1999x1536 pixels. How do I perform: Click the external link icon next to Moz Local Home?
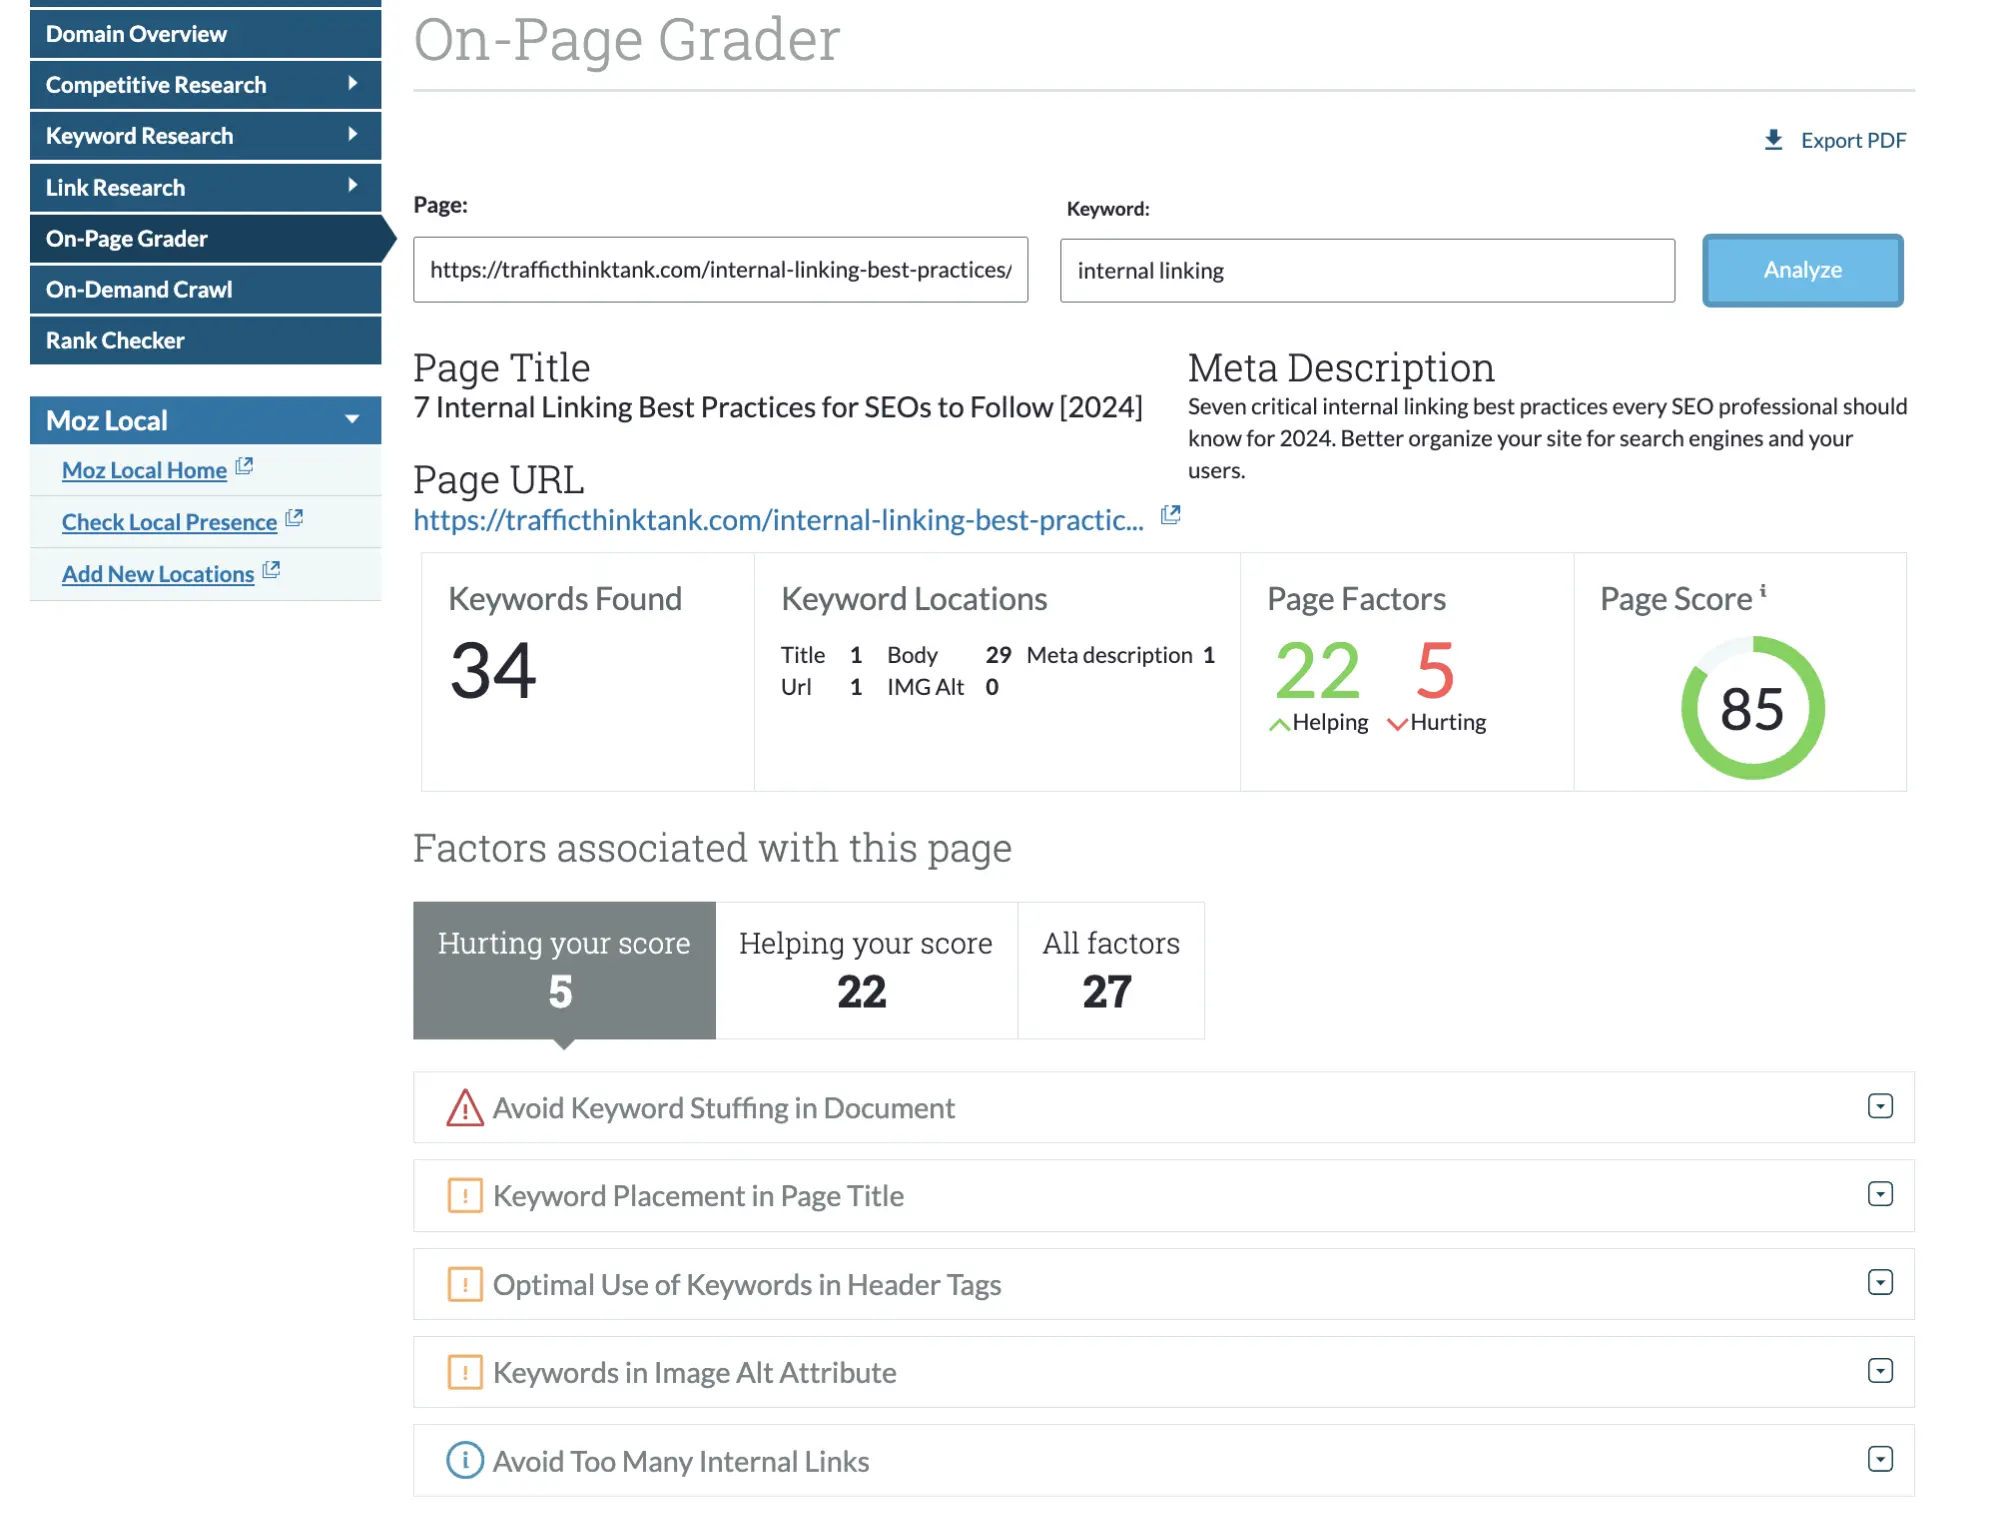coord(244,466)
